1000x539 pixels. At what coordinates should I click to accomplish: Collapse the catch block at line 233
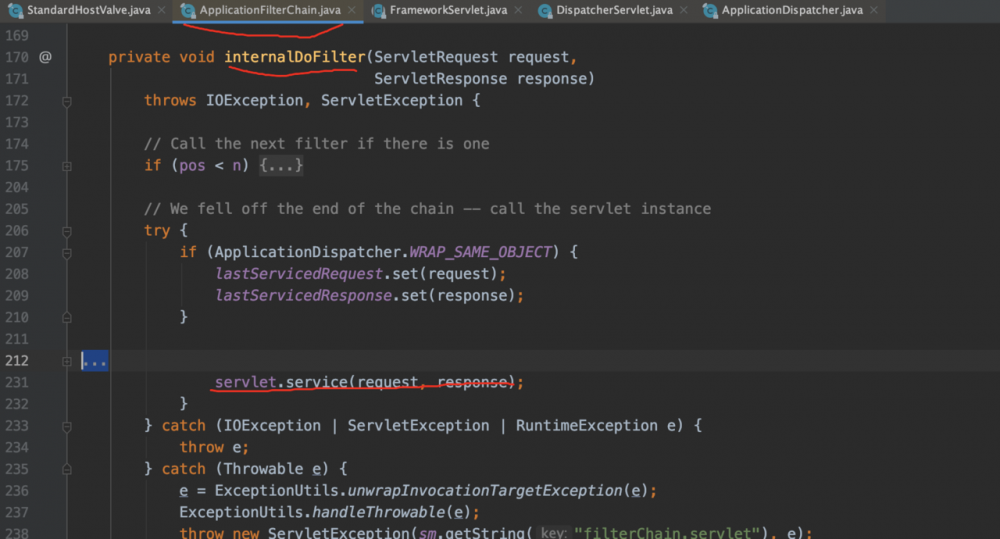67,426
